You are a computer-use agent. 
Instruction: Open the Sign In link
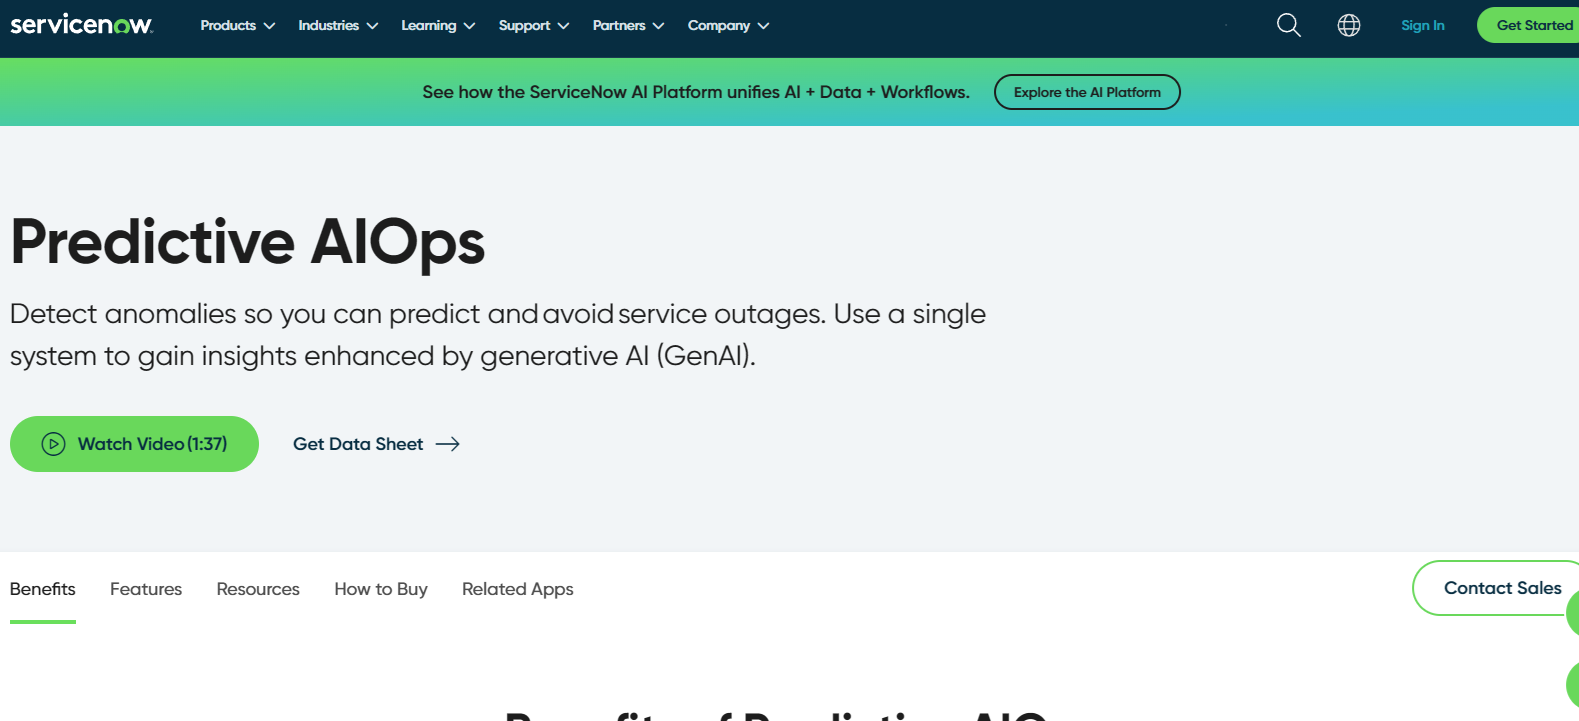1422,25
